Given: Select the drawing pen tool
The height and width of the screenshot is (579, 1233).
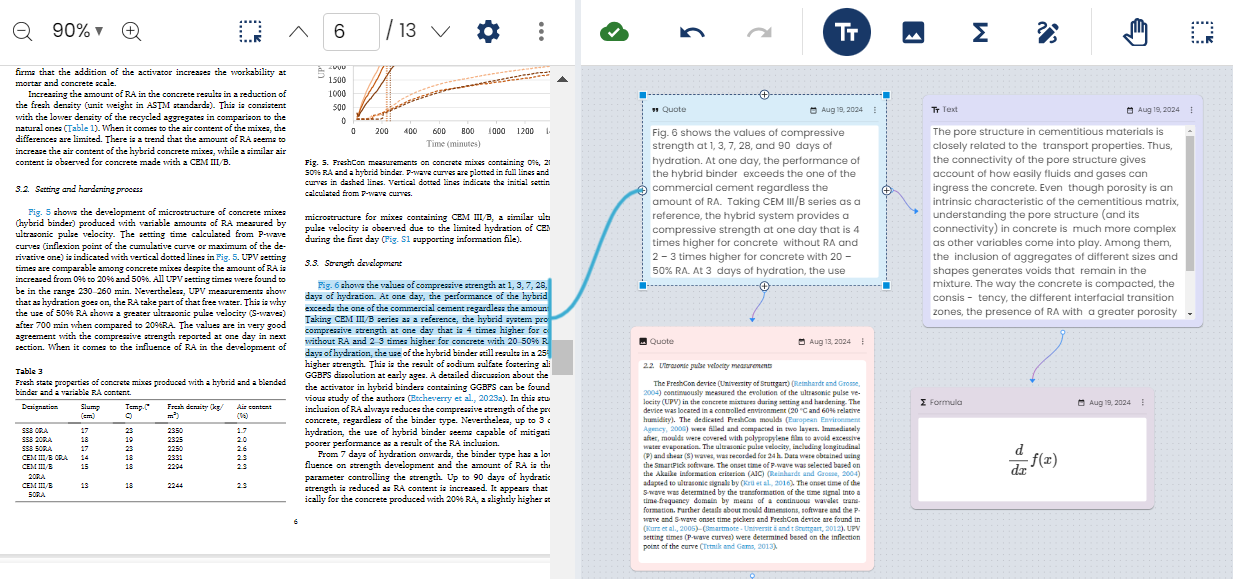Looking at the screenshot, I should [1048, 31].
